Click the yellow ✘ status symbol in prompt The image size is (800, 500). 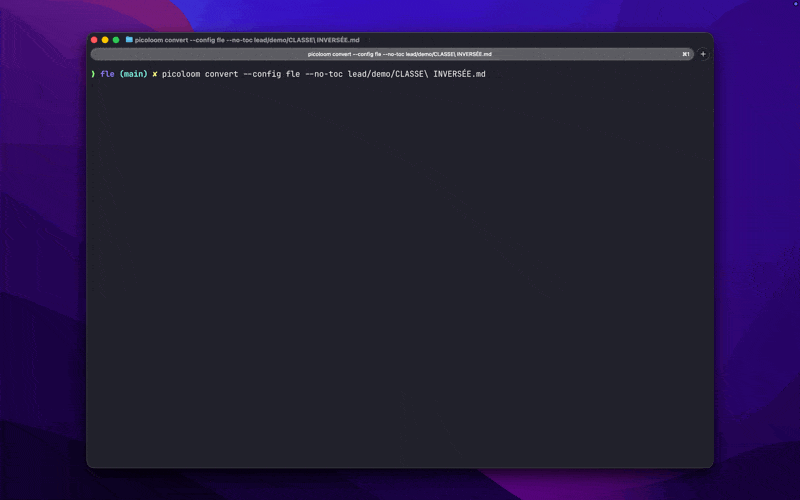click(x=155, y=74)
